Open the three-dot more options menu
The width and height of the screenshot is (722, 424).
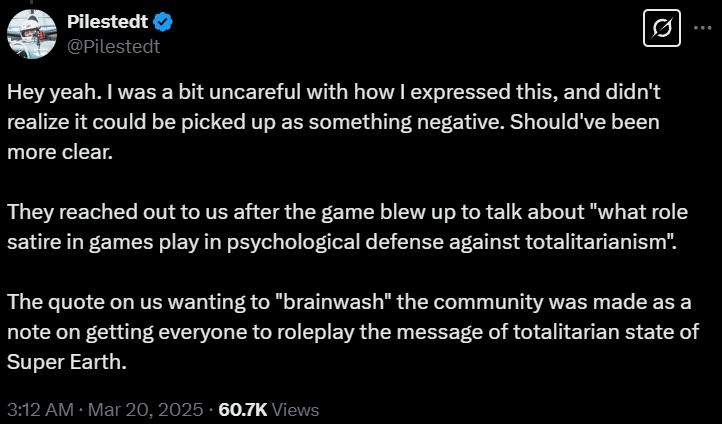702,29
